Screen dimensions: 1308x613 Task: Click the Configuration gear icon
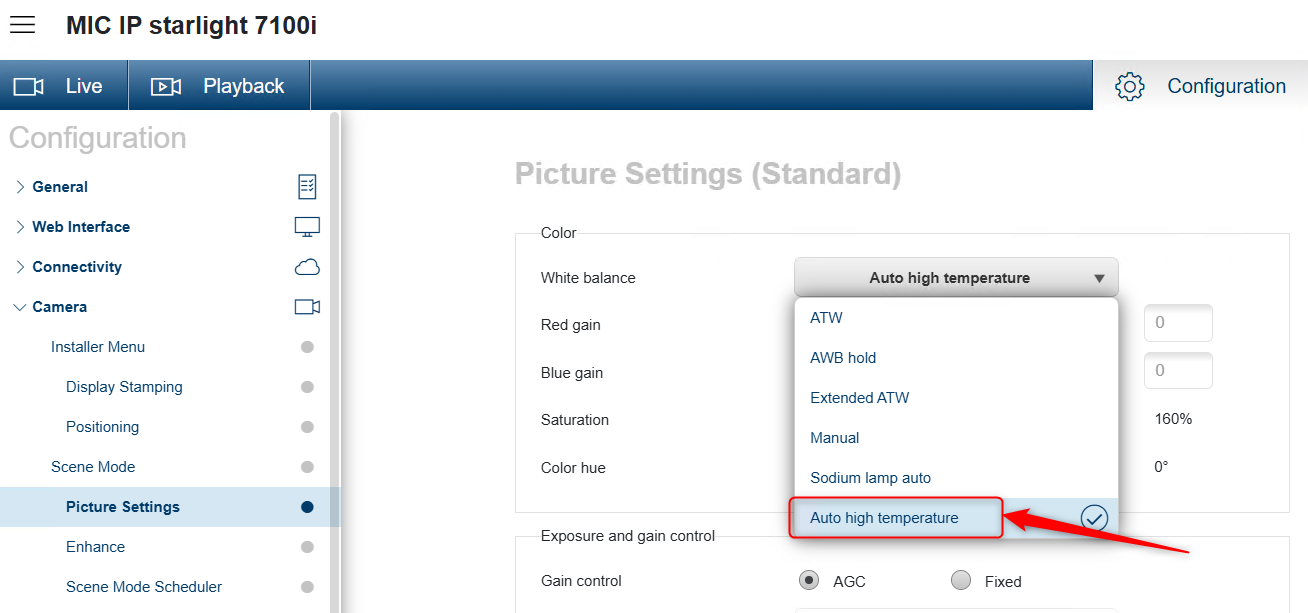coord(1129,86)
